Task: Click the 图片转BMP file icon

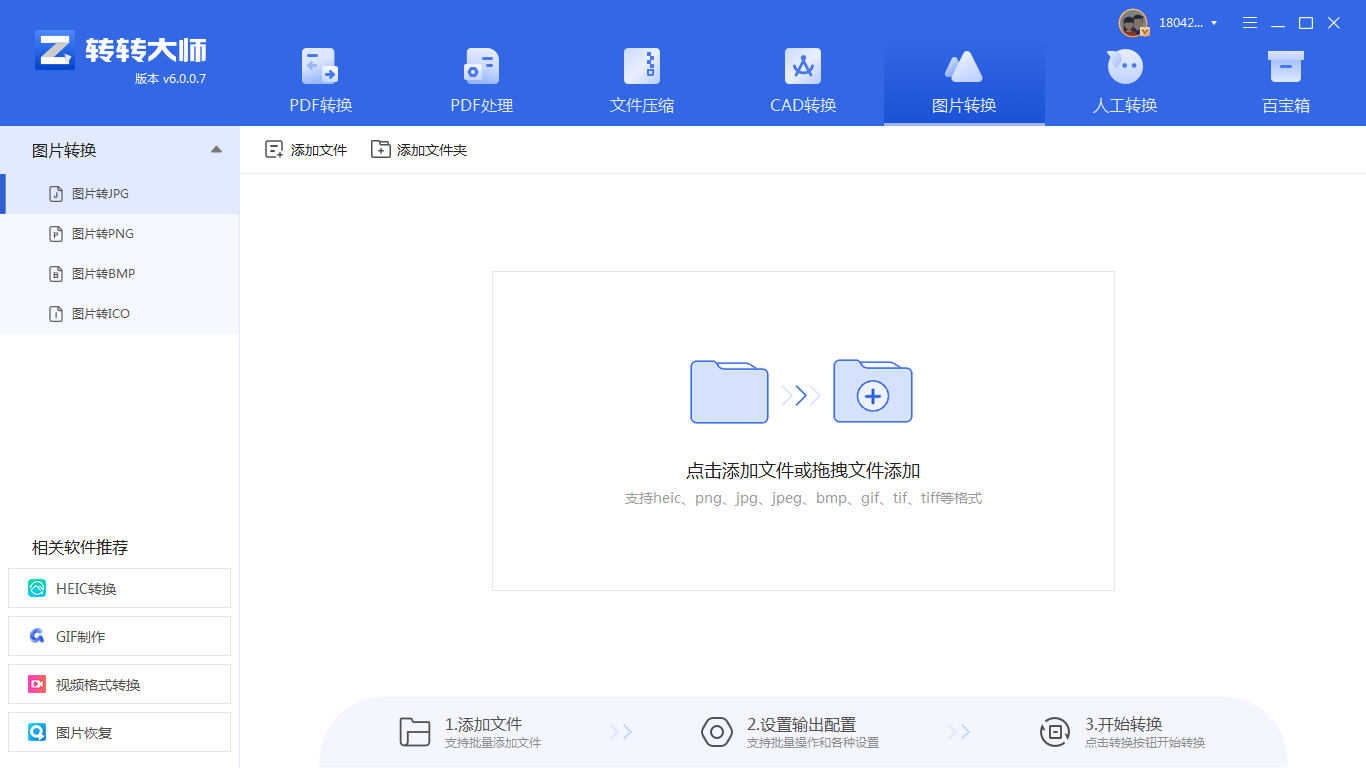Action: [56, 274]
